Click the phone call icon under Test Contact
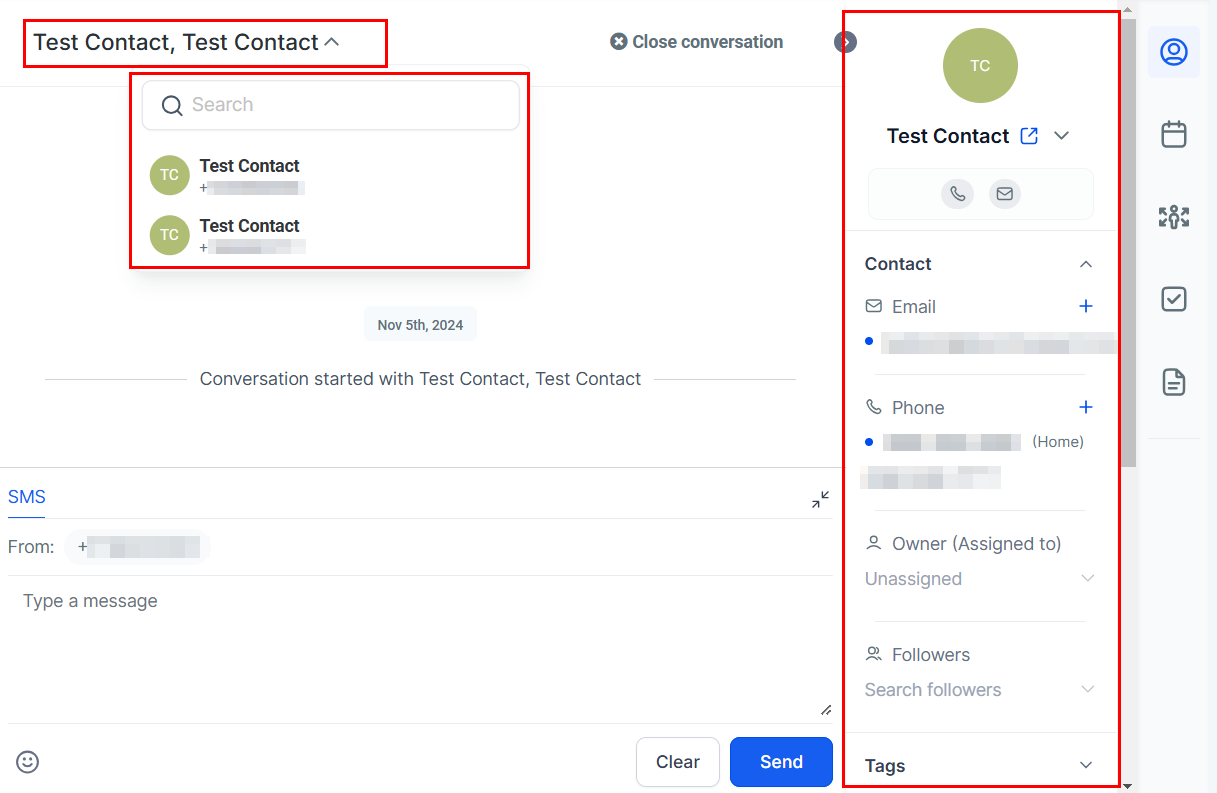 coord(957,194)
